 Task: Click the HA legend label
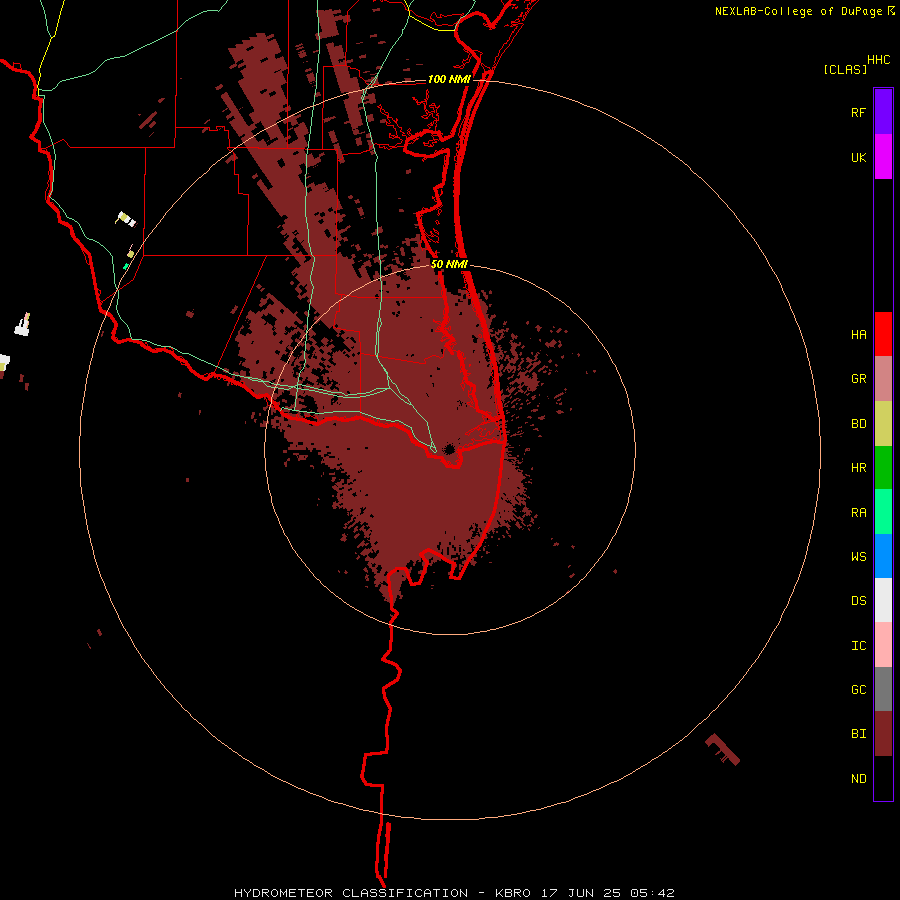[858, 334]
